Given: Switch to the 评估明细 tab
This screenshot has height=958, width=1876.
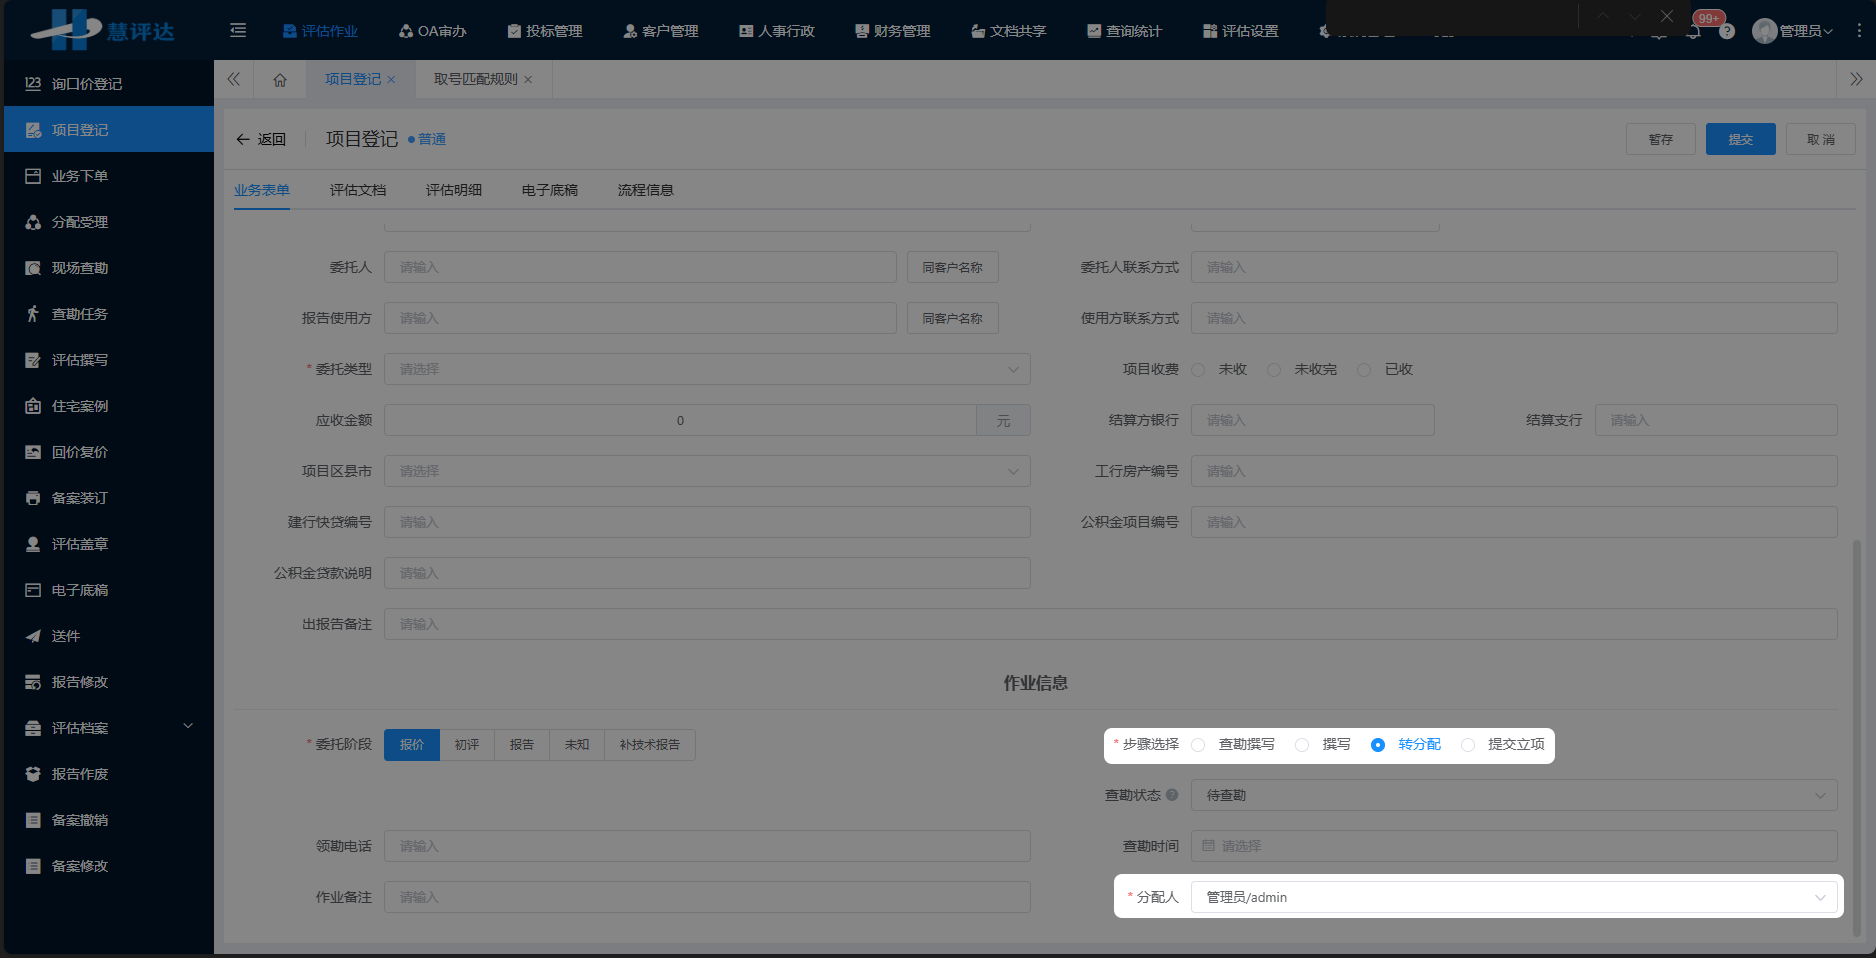Looking at the screenshot, I should [453, 190].
